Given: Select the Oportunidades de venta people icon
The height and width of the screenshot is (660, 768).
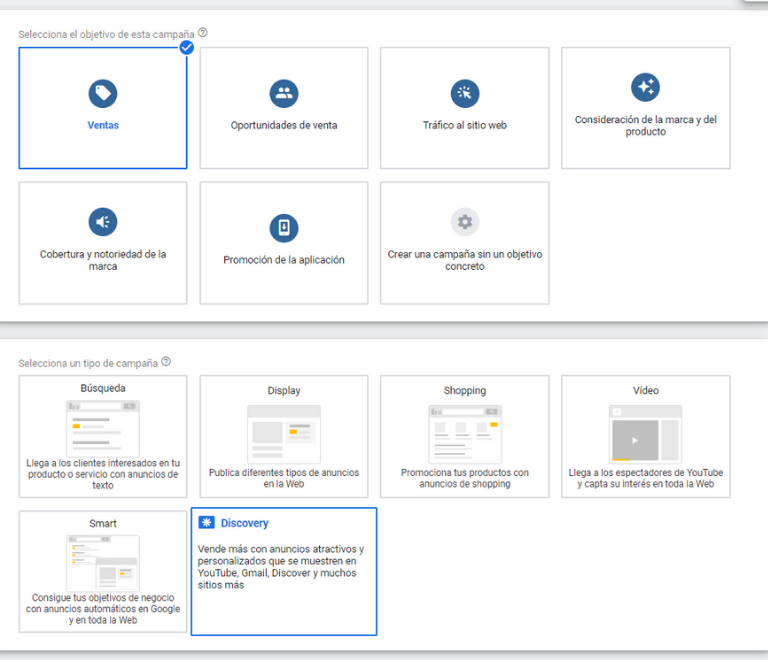Looking at the screenshot, I should coord(284,94).
